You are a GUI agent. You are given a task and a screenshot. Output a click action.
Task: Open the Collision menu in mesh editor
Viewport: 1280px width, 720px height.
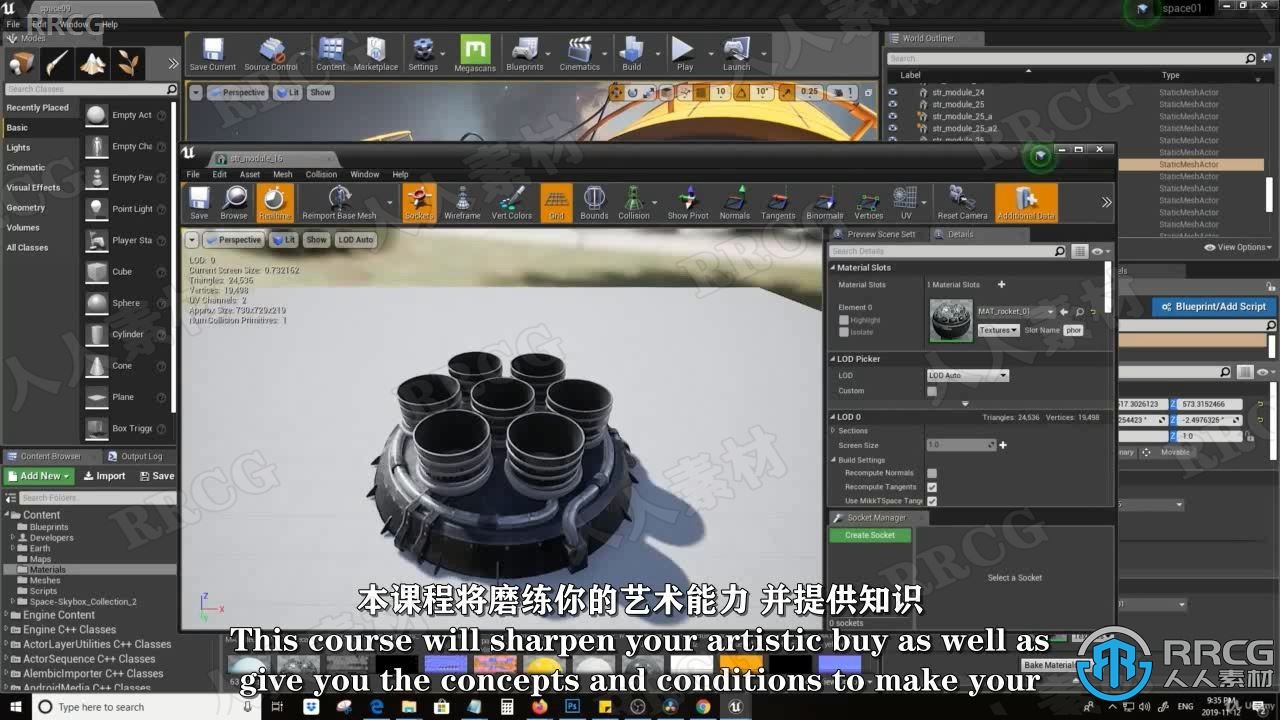pyautogui.click(x=321, y=174)
